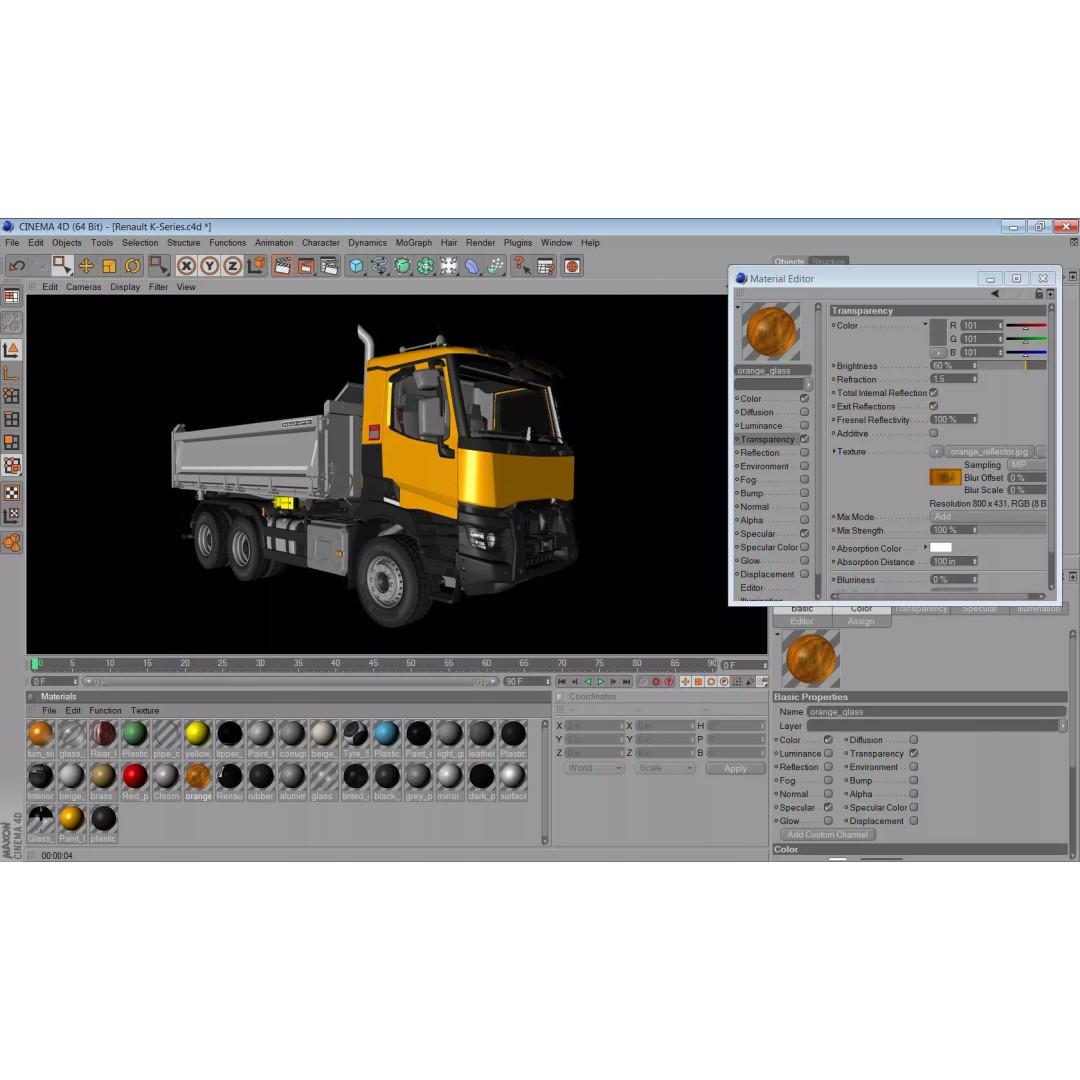The height and width of the screenshot is (1080, 1080).
Task: Click the Undo arrow in the toolbar
Action: [x=17, y=266]
